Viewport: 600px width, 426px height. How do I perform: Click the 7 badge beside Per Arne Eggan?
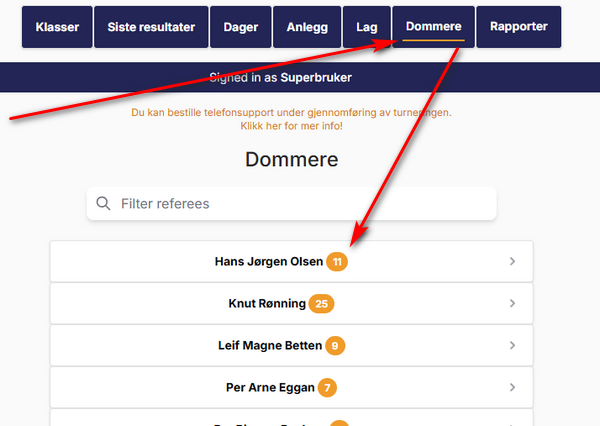(x=327, y=388)
